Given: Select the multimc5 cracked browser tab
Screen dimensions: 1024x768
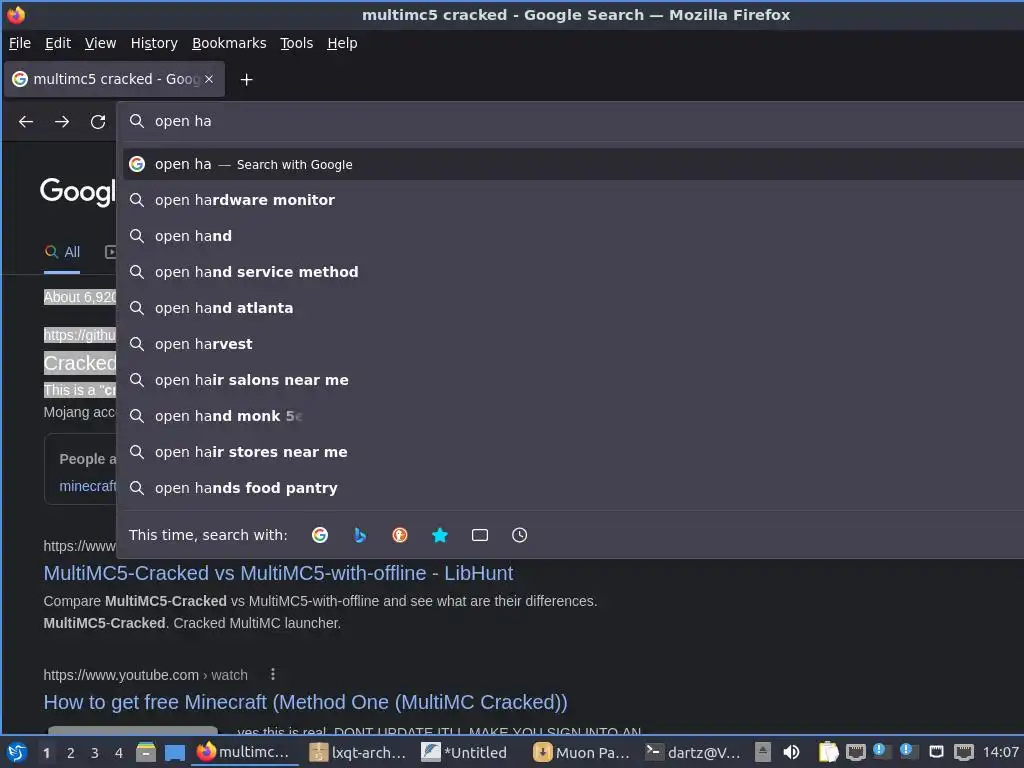Looking at the screenshot, I should pyautogui.click(x=114, y=79).
